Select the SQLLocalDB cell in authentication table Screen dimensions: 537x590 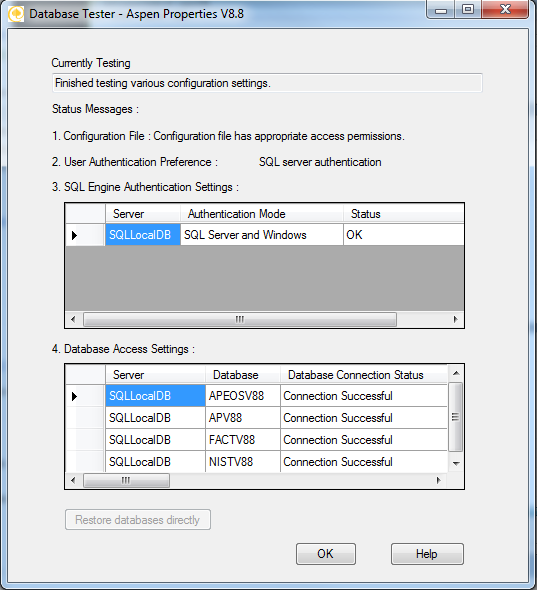coord(143,235)
